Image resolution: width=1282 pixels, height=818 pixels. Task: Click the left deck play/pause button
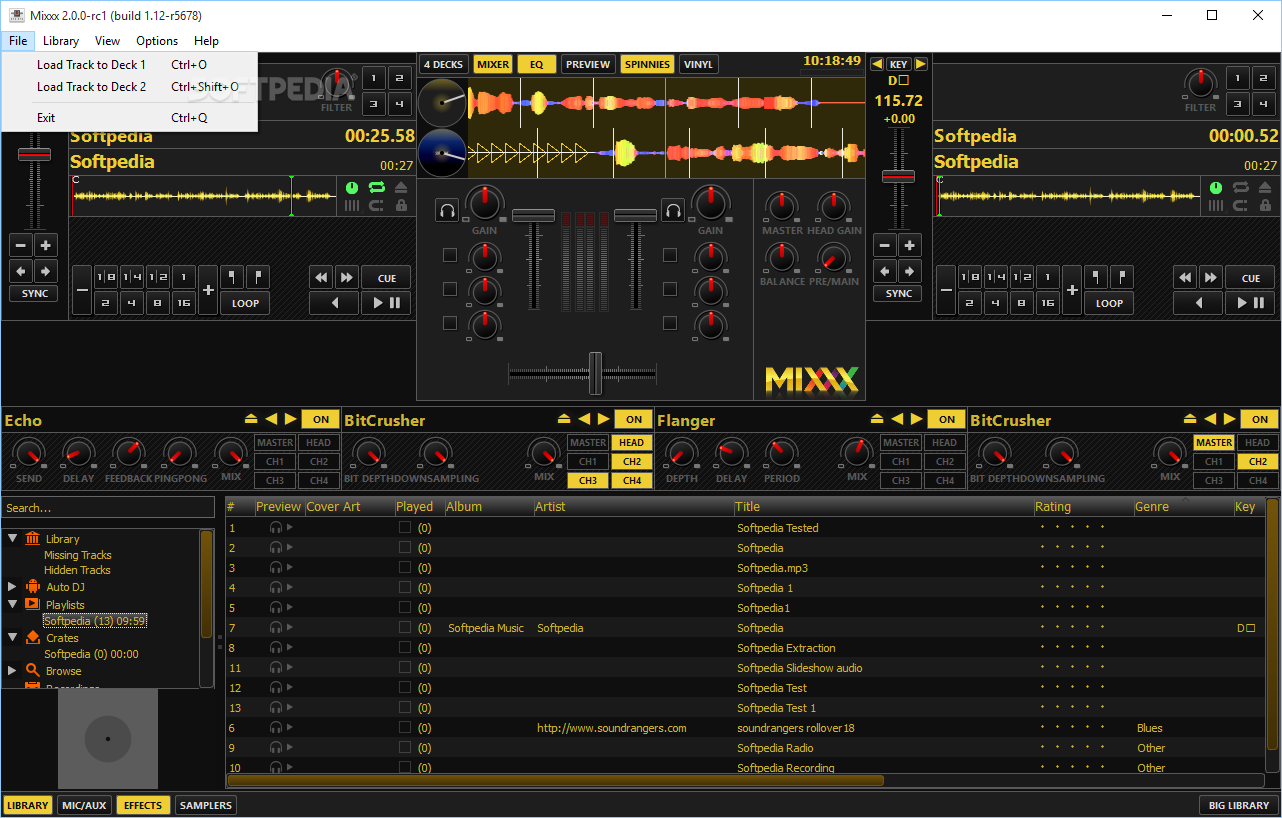pos(386,303)
